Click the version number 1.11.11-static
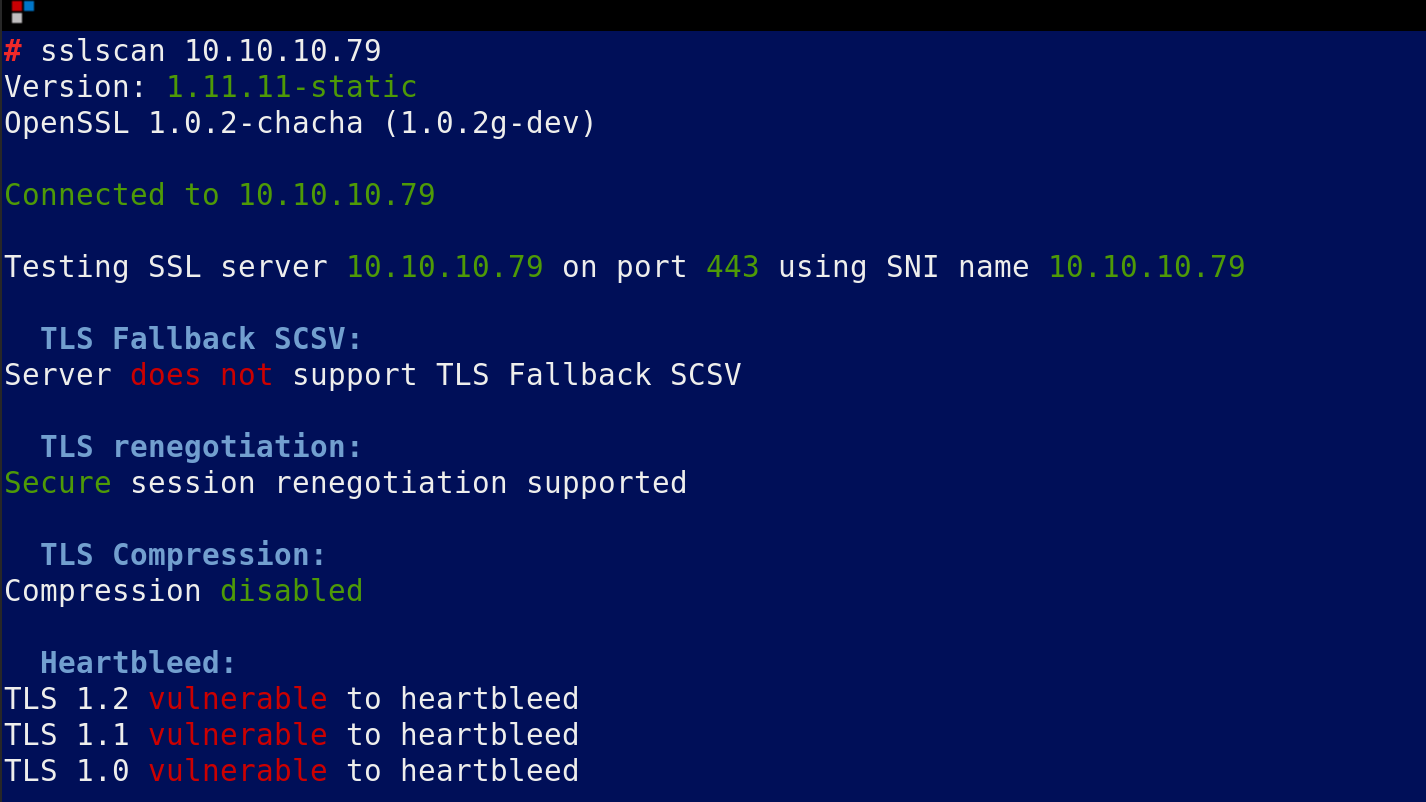This screenshot has width=1426, height=802. 292,87
